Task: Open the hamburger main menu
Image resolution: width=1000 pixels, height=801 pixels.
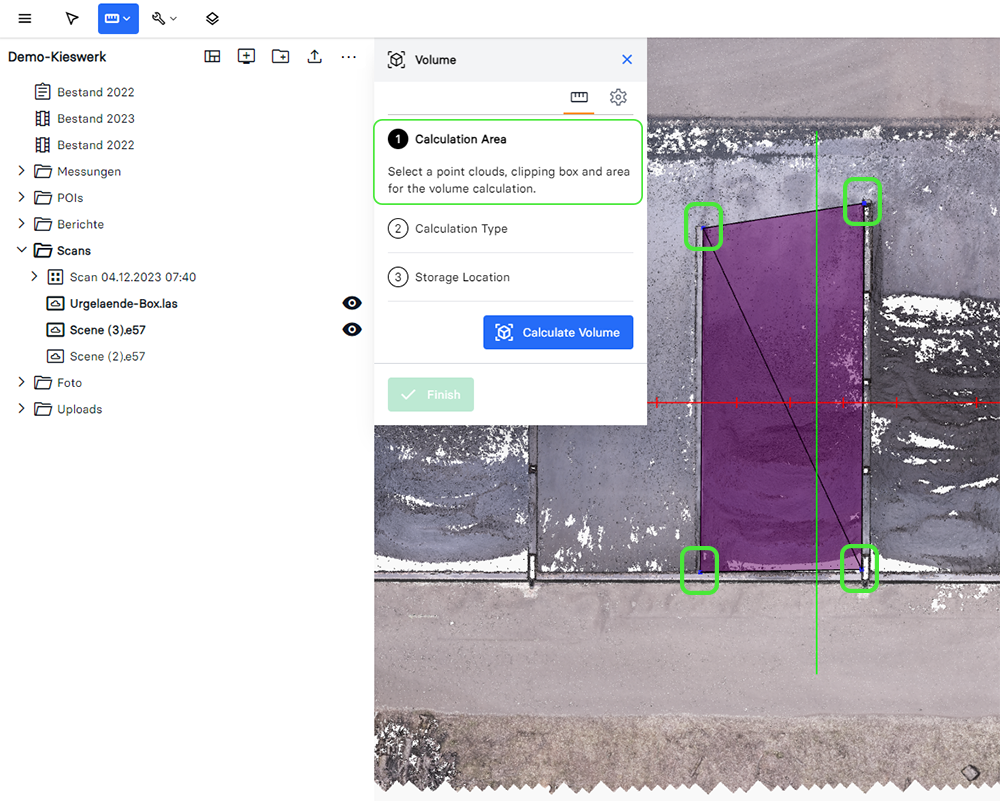Action: [x=25, y=18]
